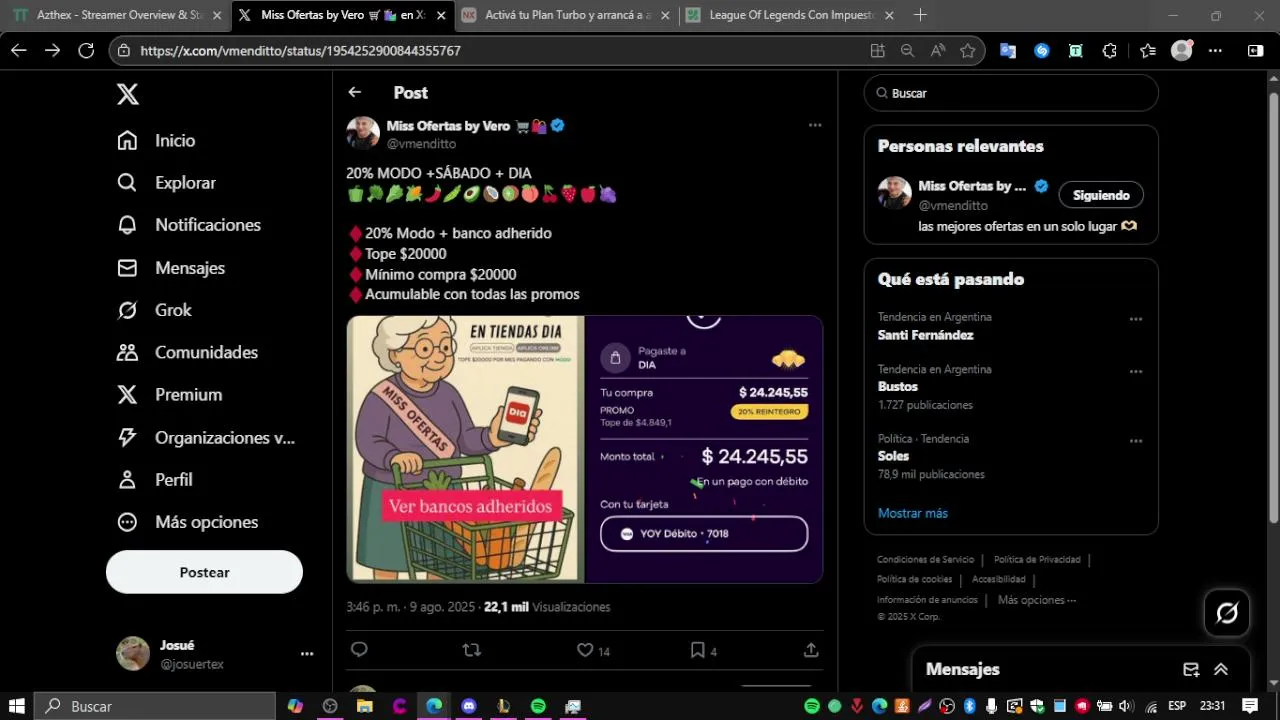Switch to Activá tu Plan Turbo tab
Screen dimensions: 1280x720
point(567,15)
